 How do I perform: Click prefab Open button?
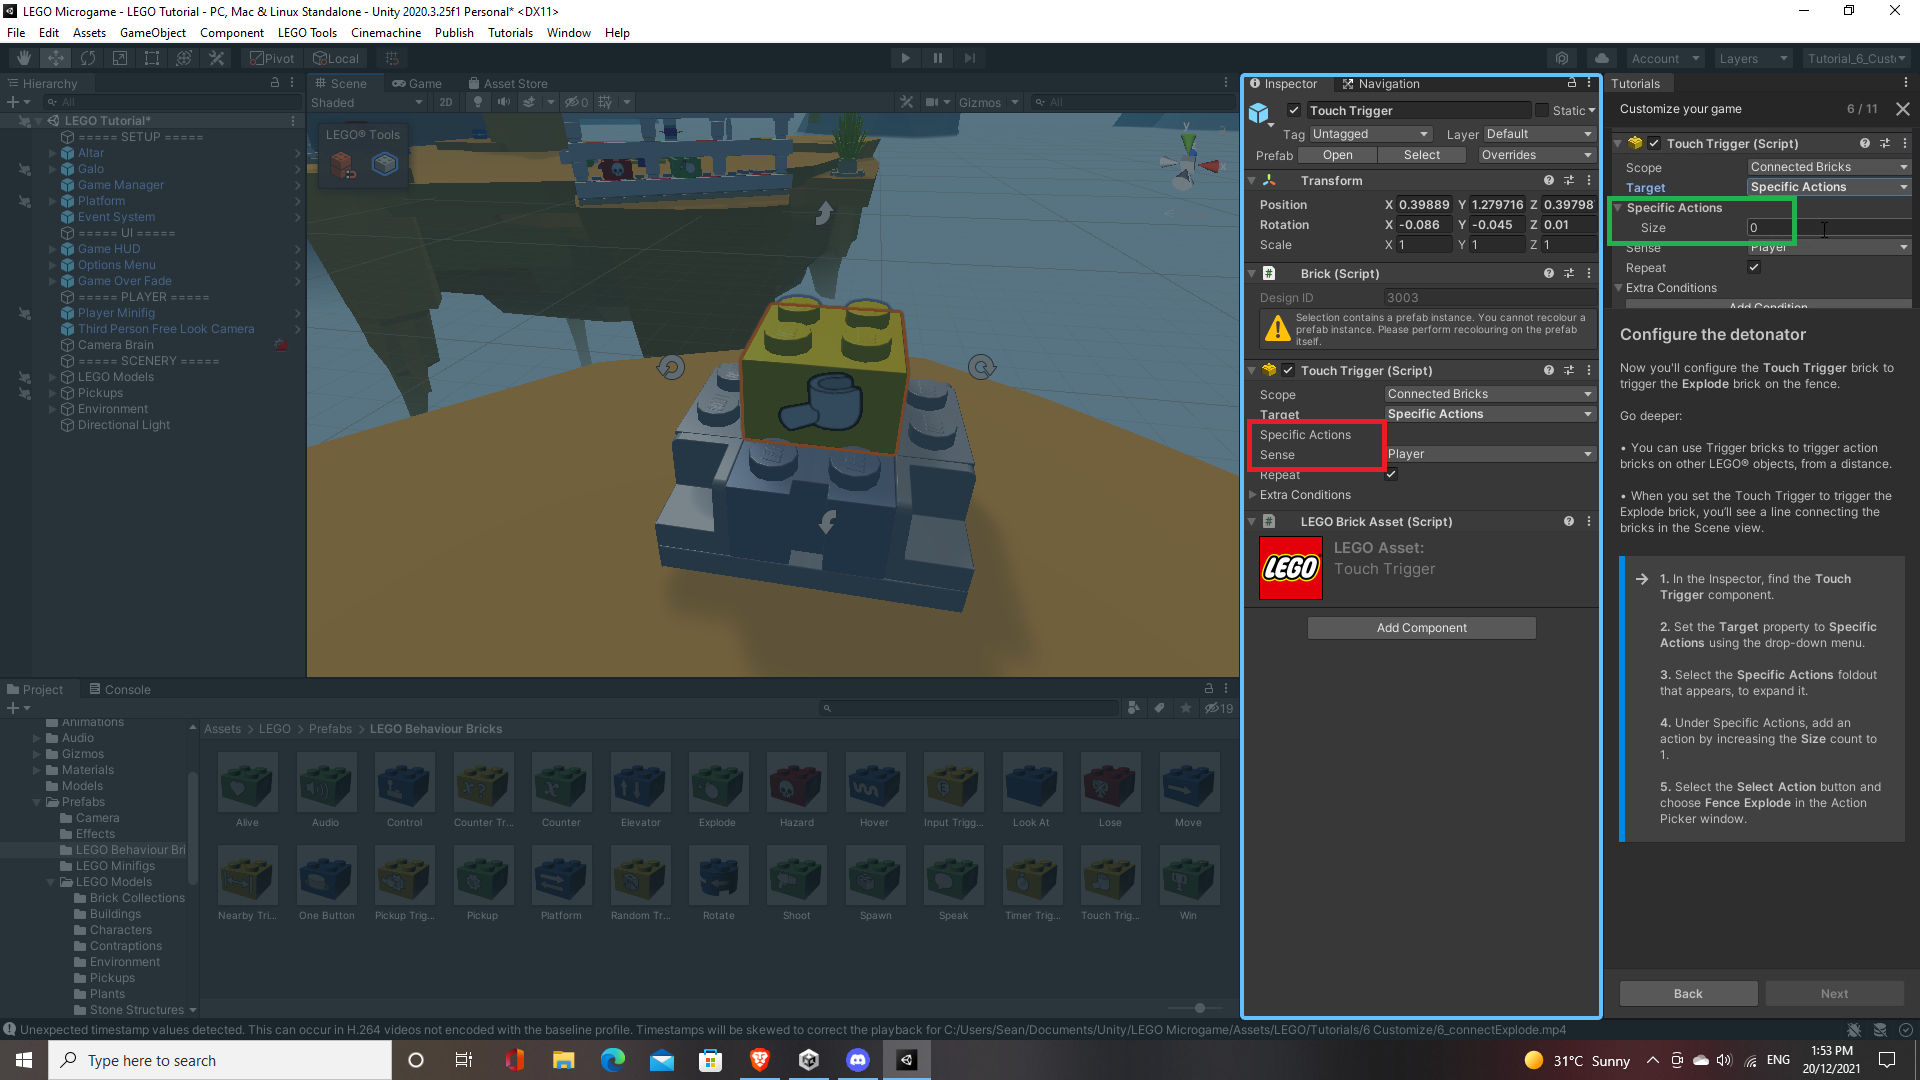click(x=1337, y=155)
